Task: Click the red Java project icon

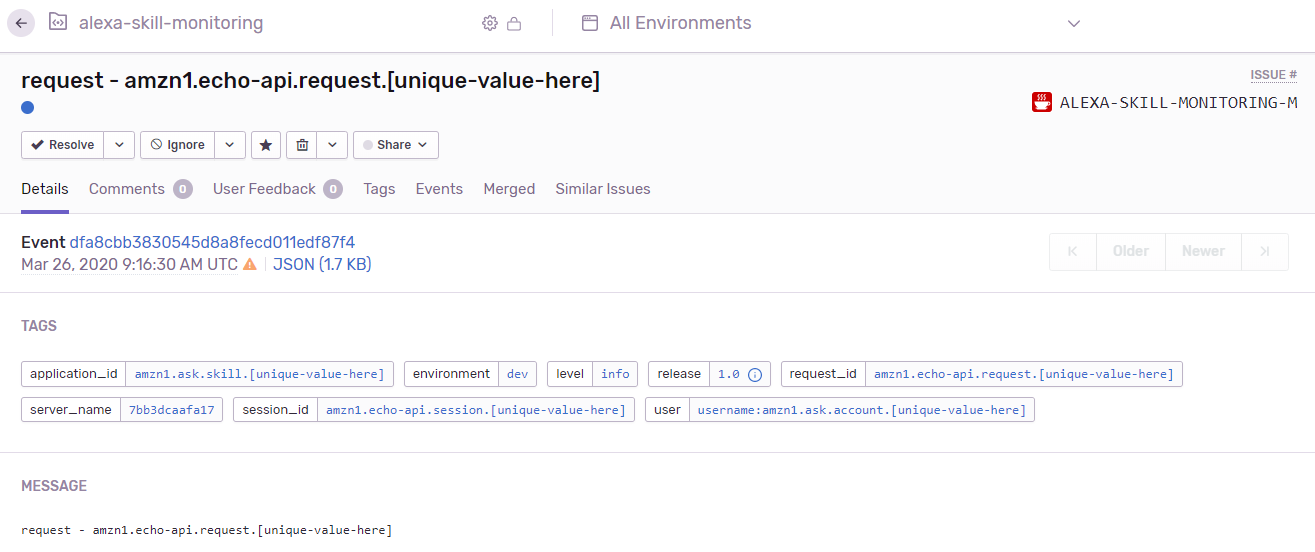Action: click(1042, 101)
